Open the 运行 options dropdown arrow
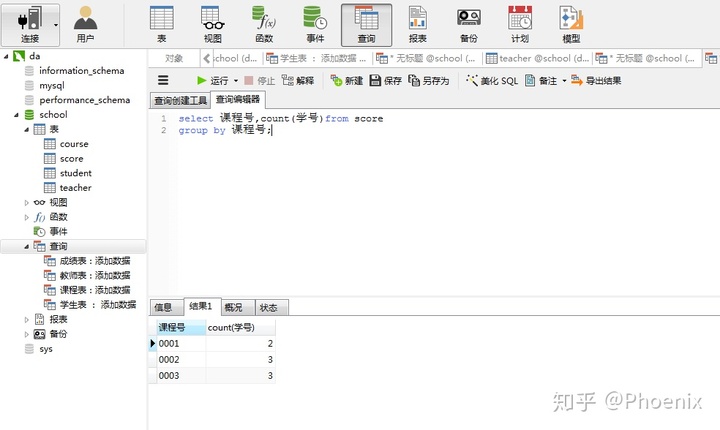 (236, 81)
